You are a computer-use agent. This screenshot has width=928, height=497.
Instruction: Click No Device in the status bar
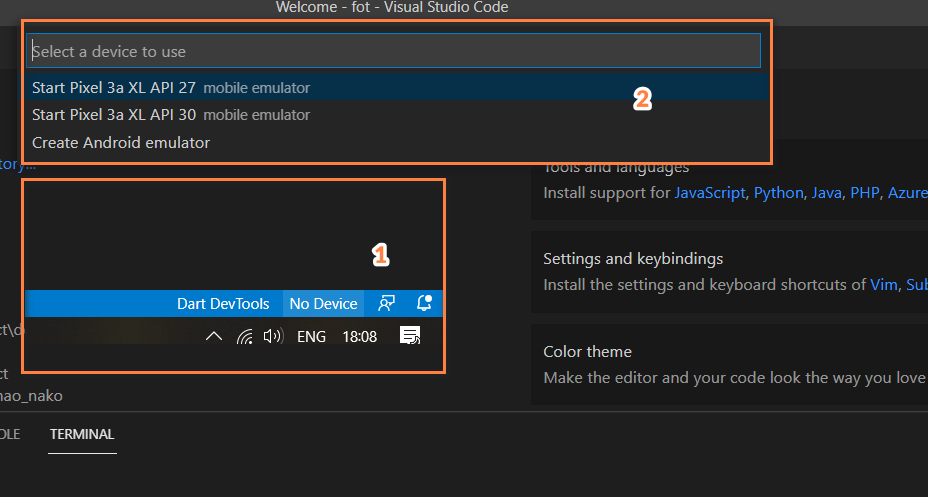click(323, 304)
